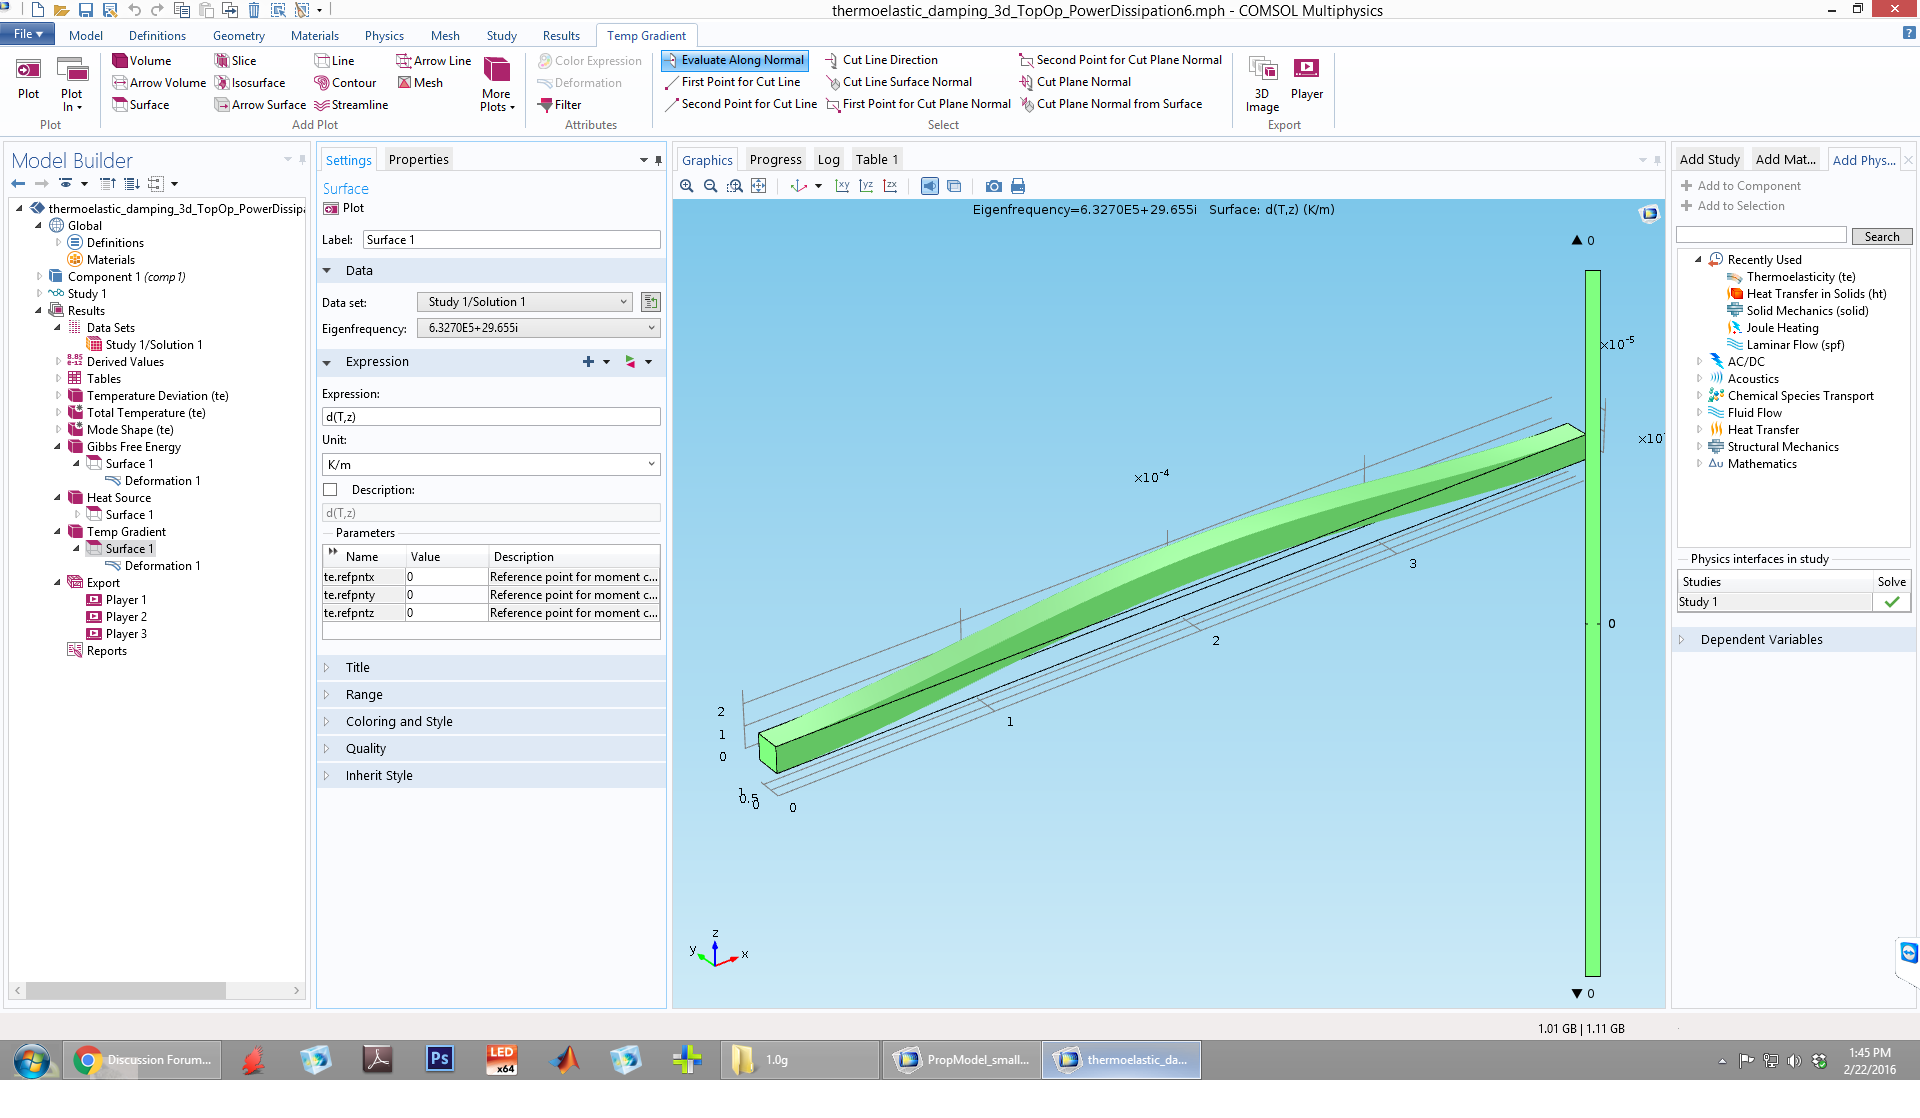Image resolution: width=1920 pixels, height=1118 pixels.
Task: Click the zoom in graphics icon
Action: pos(686,186)
